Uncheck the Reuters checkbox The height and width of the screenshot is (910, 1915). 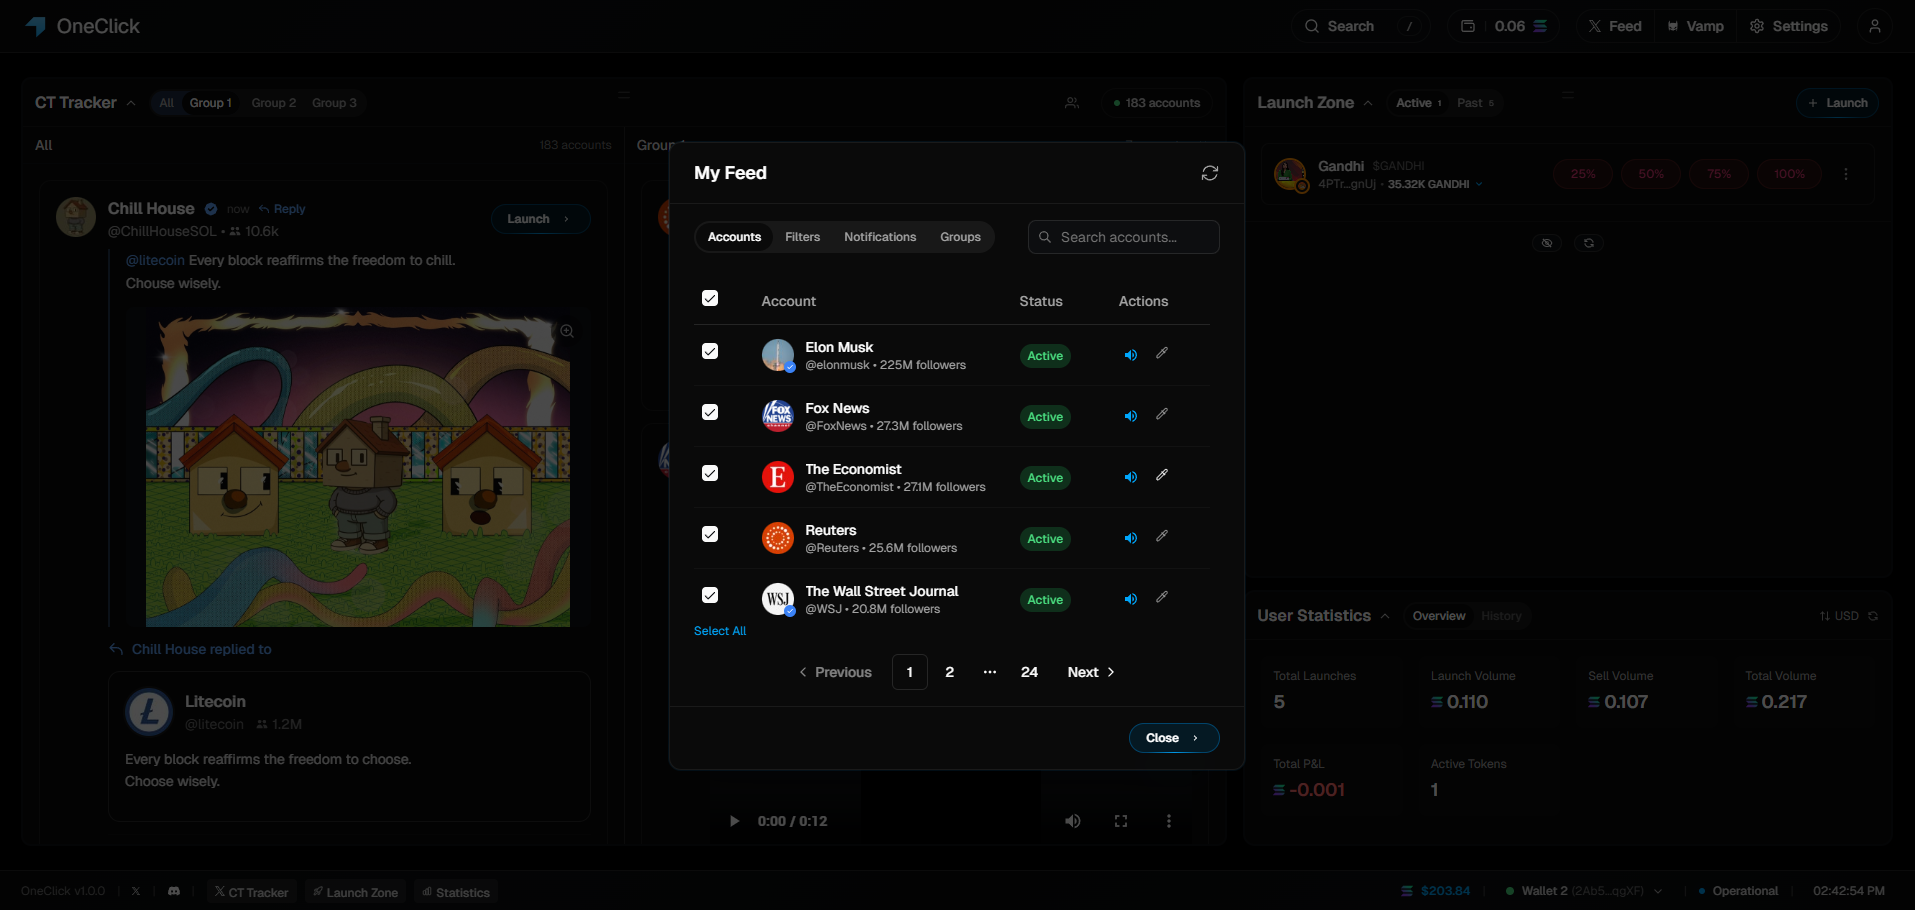point(710,534)
